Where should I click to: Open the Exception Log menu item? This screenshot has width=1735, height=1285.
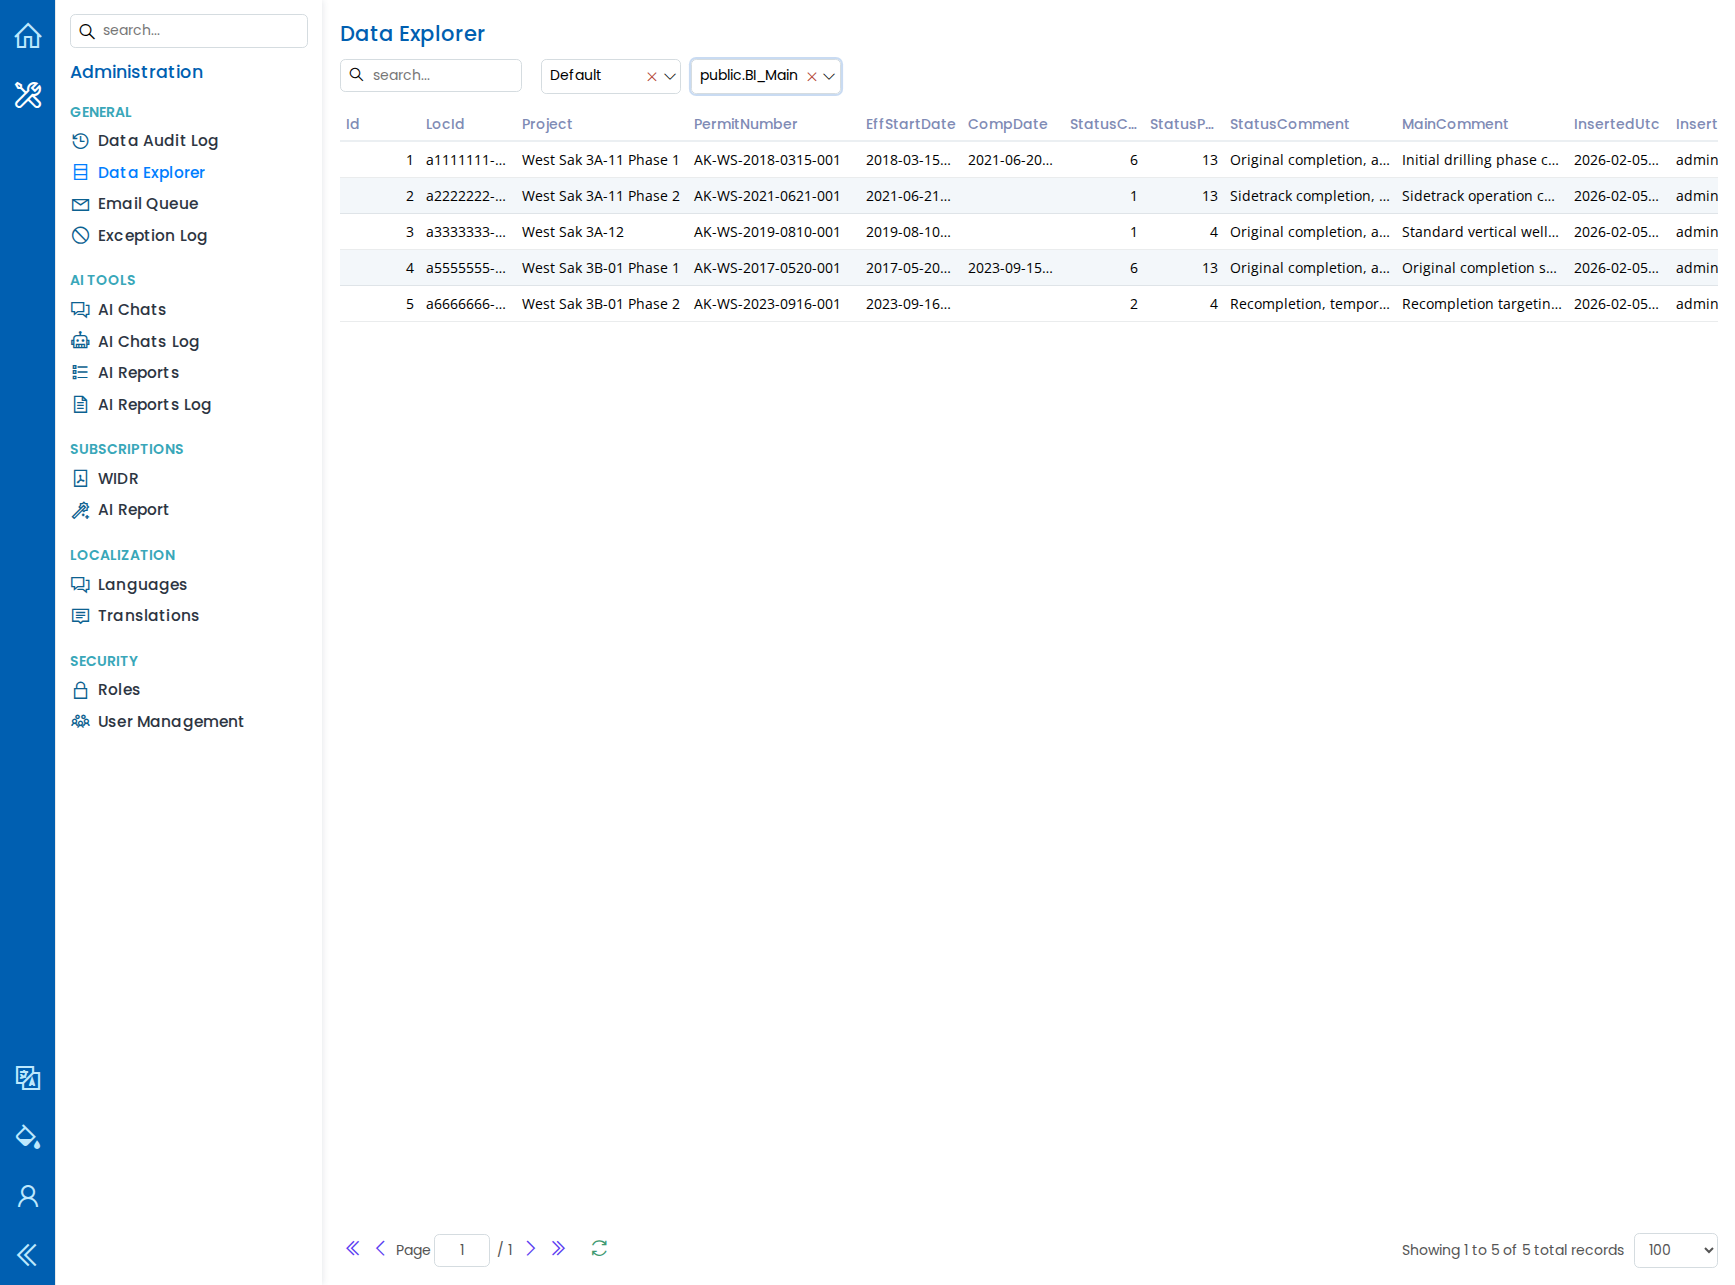152,235
